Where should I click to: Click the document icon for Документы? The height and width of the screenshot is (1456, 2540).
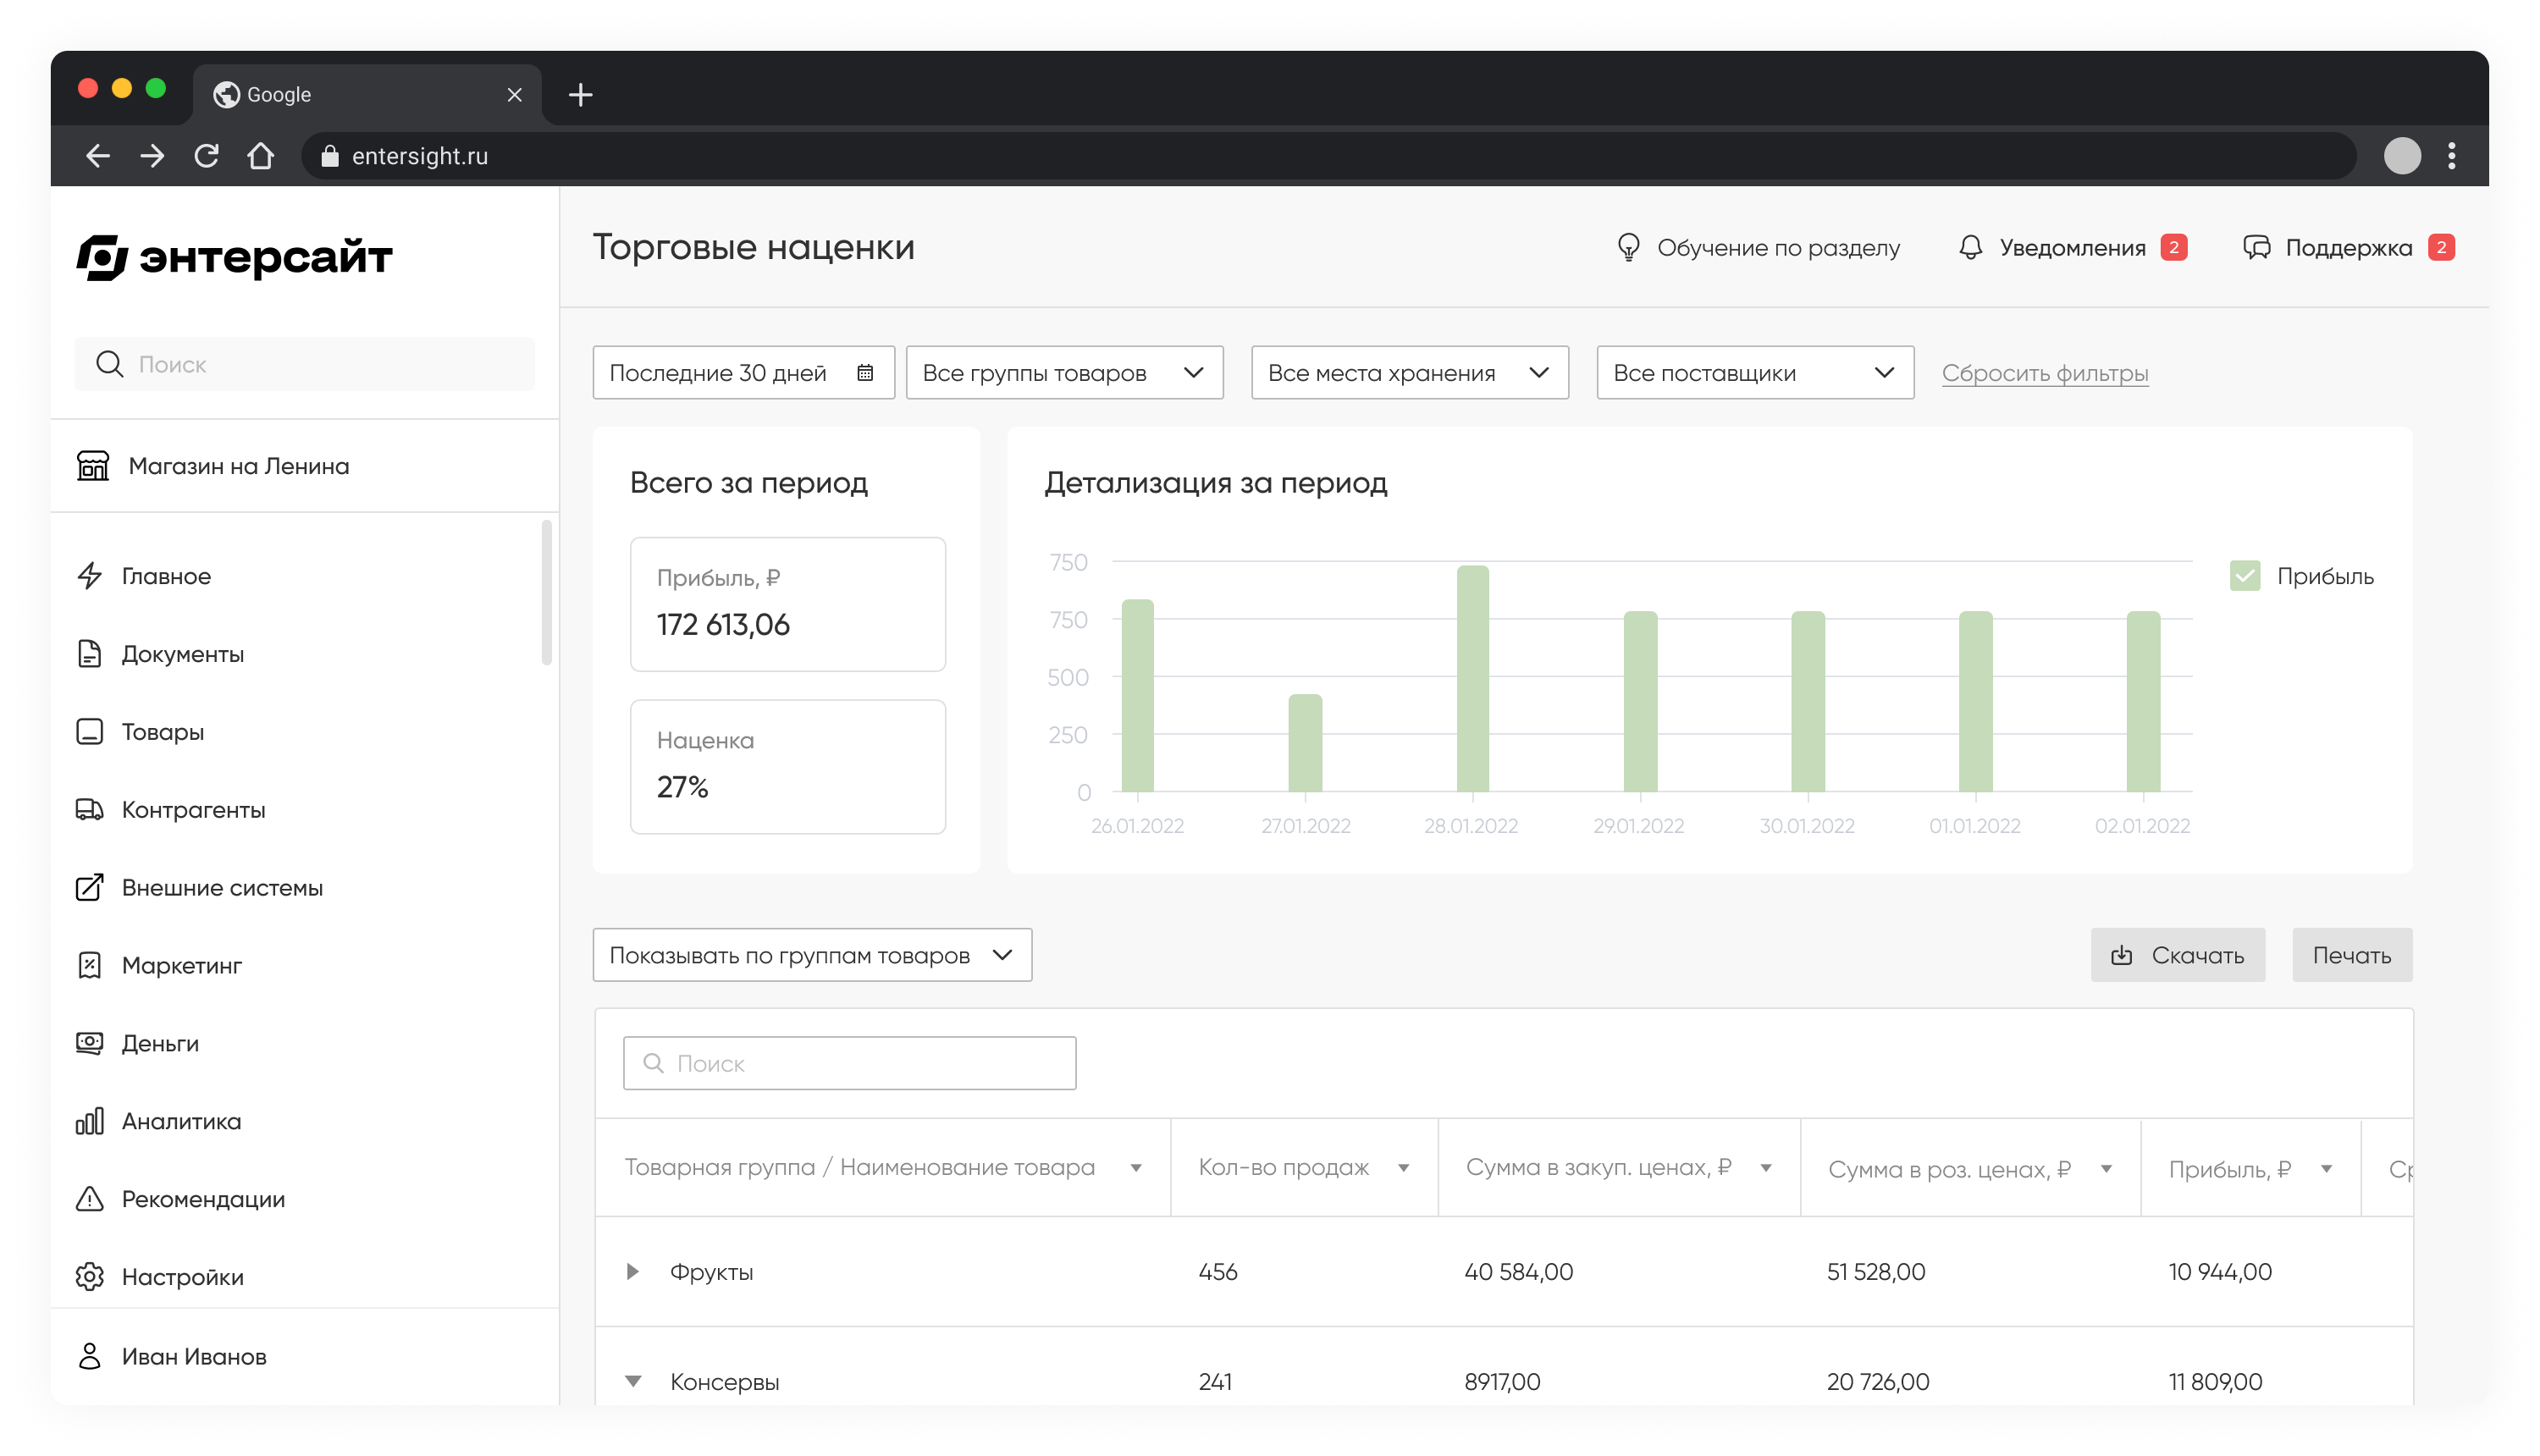[x=90, y=654]
